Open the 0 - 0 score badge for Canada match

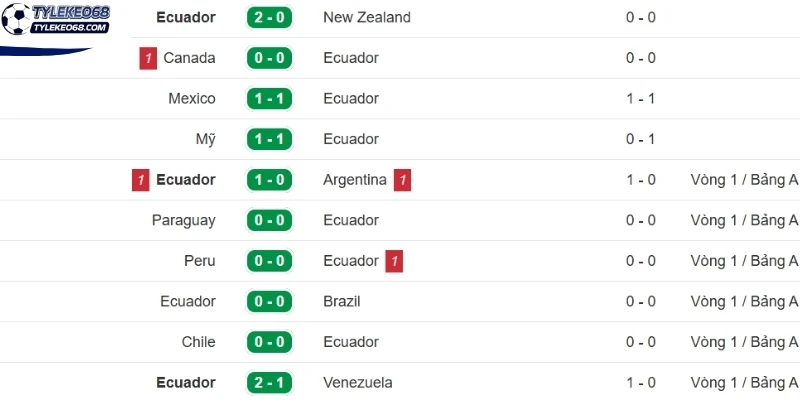pos(269,58)
